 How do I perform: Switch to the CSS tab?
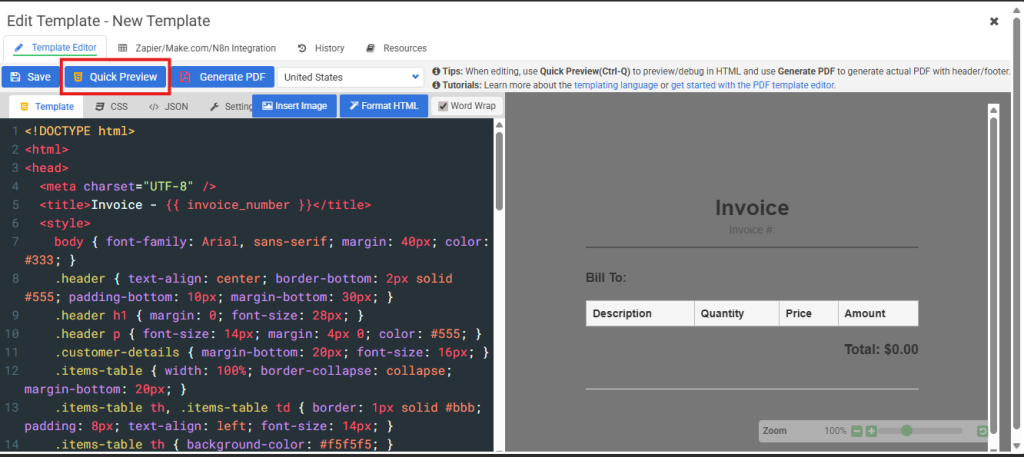coord(112,106)
